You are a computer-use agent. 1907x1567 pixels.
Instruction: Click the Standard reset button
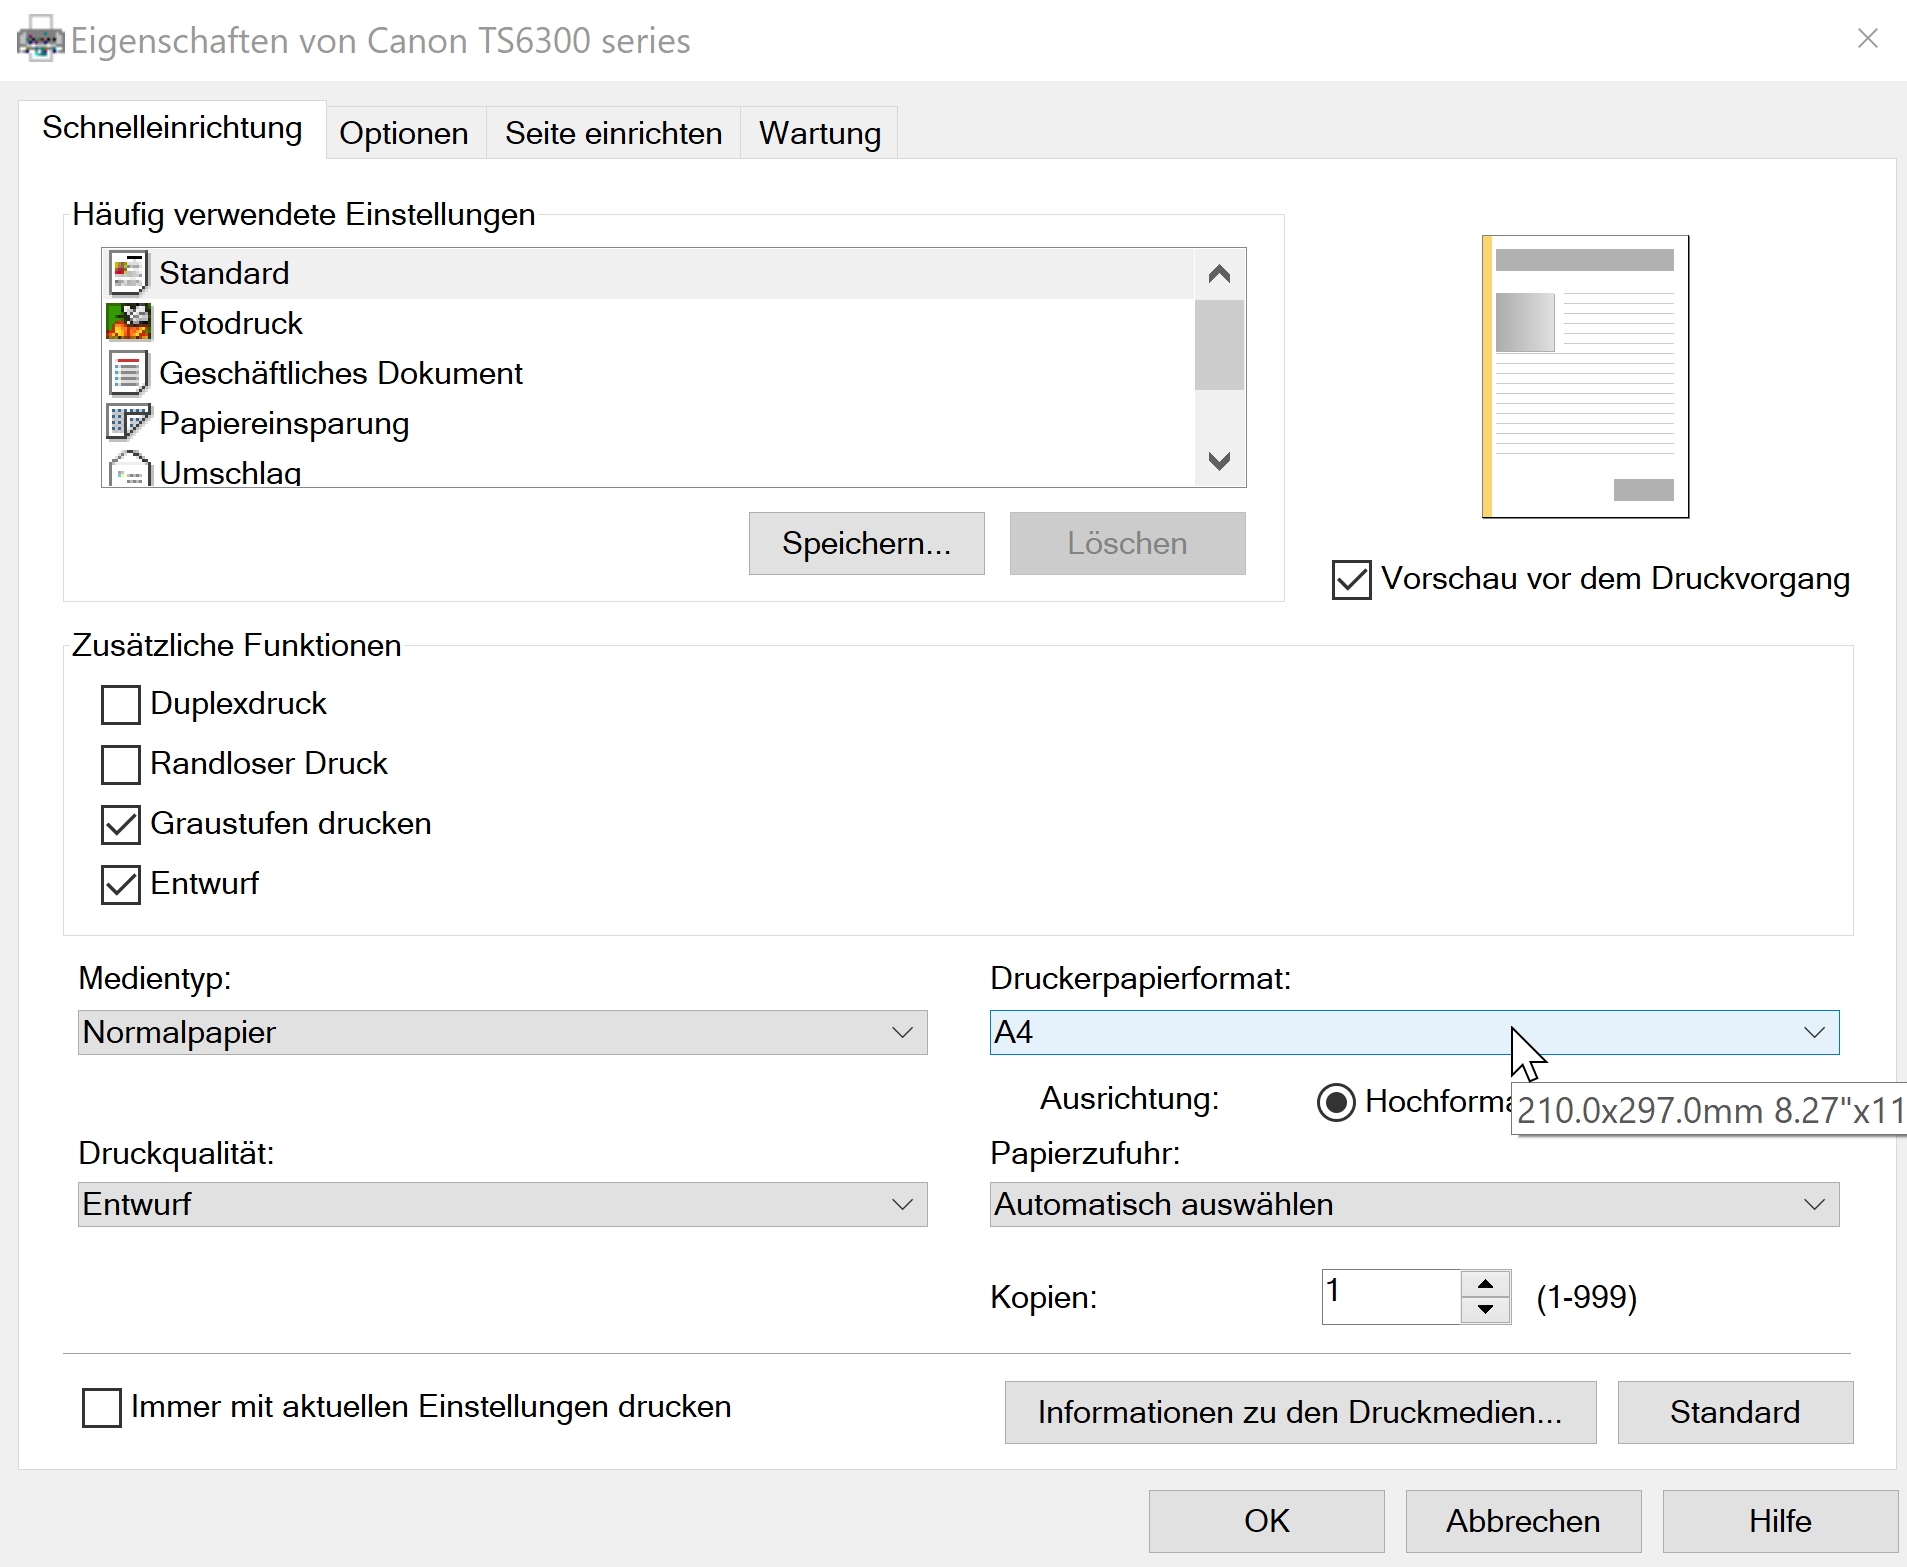(x=1735, y=1412)
